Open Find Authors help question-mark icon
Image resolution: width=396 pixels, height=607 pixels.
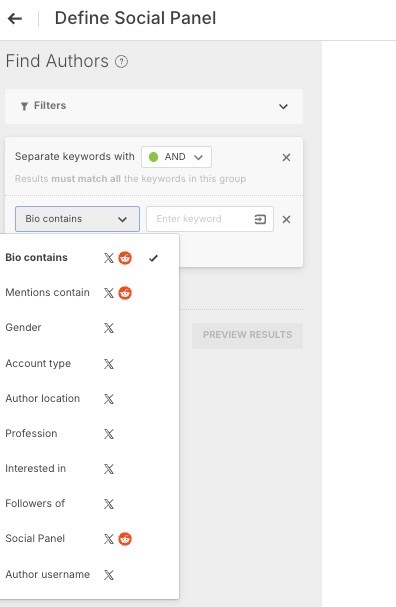(121, 62)
